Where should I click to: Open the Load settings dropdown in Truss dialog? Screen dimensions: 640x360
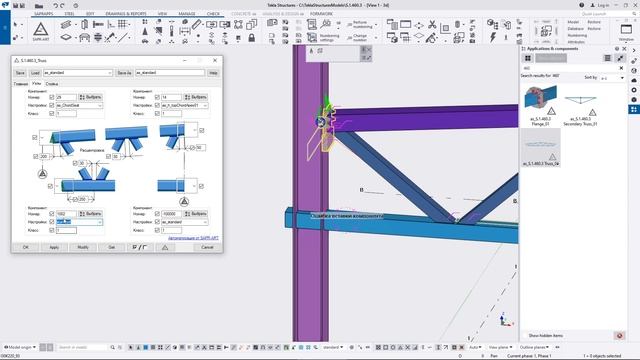pyautogui.click(x=78, y=73)
